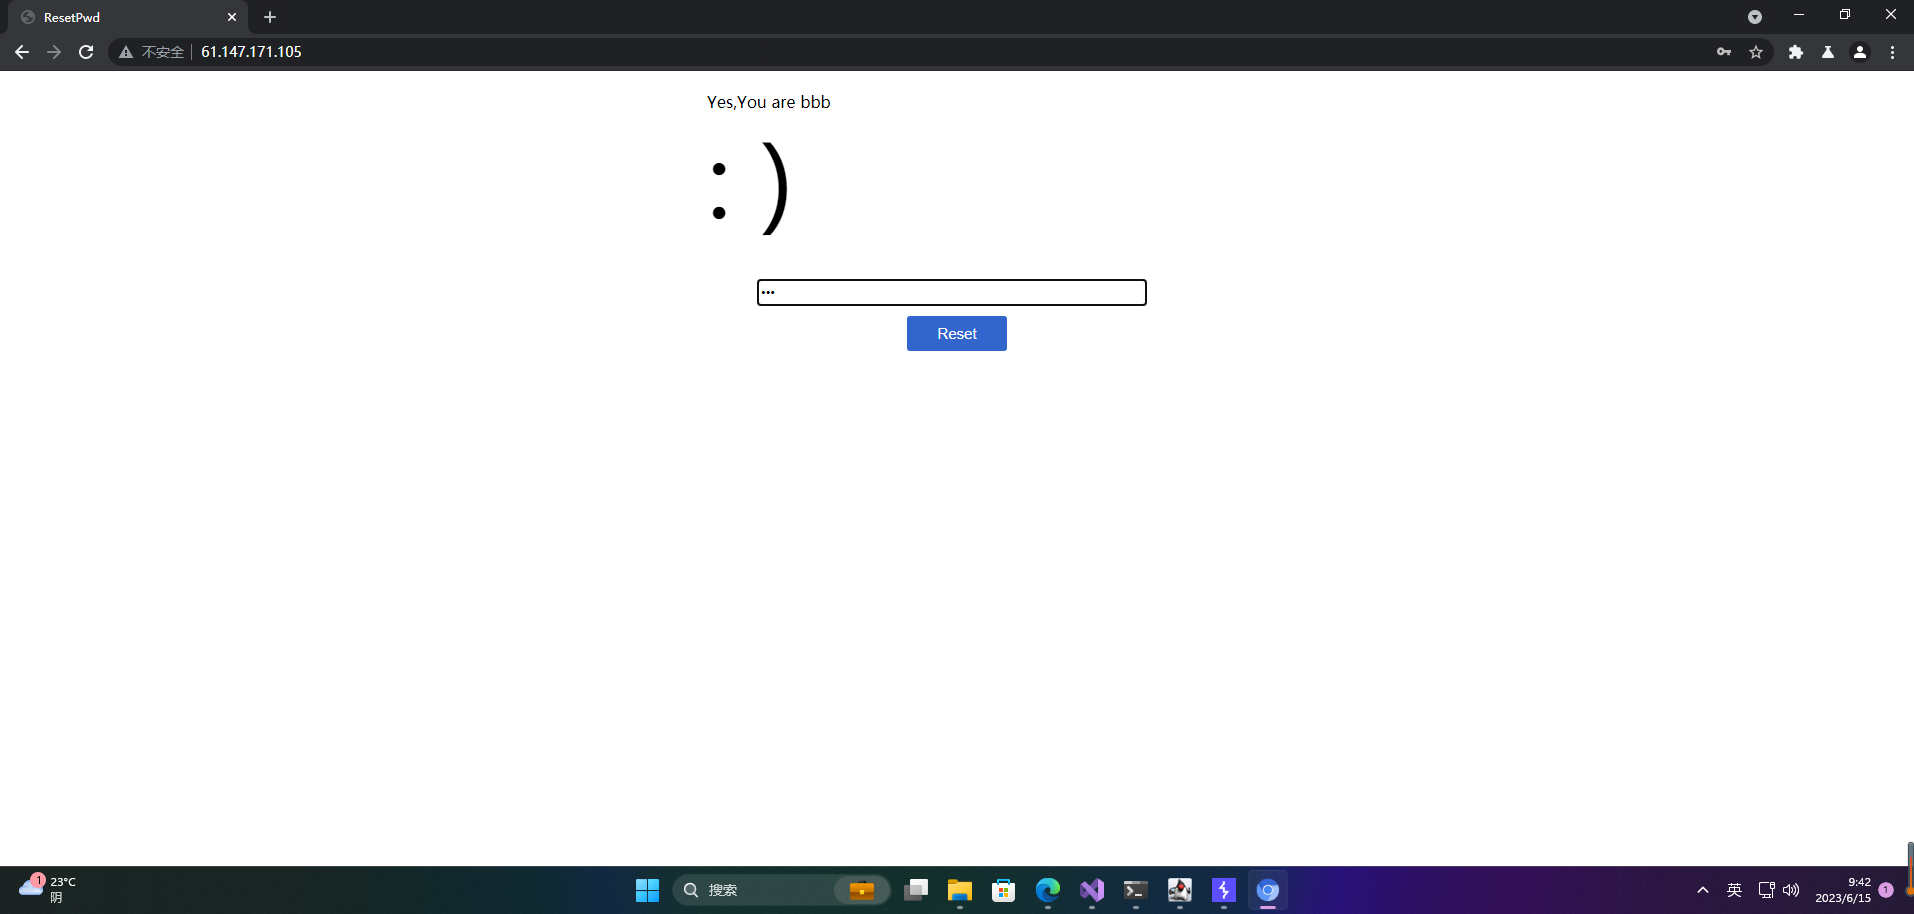Open the saved passwords key icon
This screenshot has width=1914, height=914.
[1724, 52]
